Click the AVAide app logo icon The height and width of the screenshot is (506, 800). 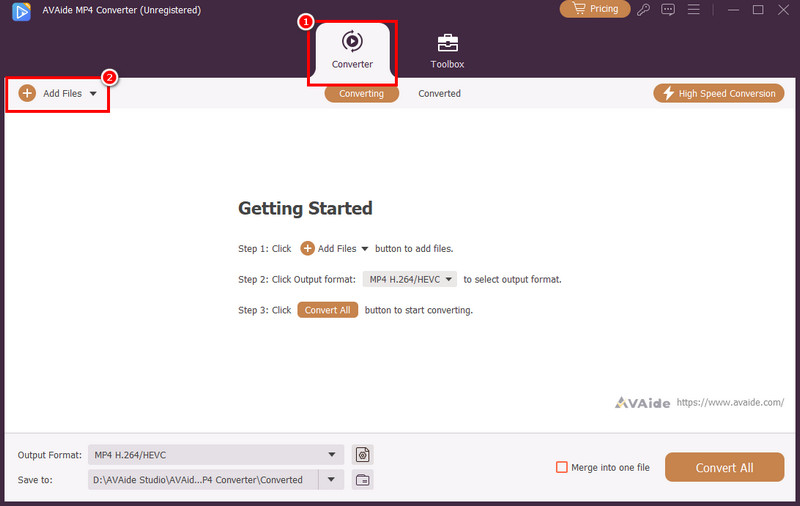[15, 10]
